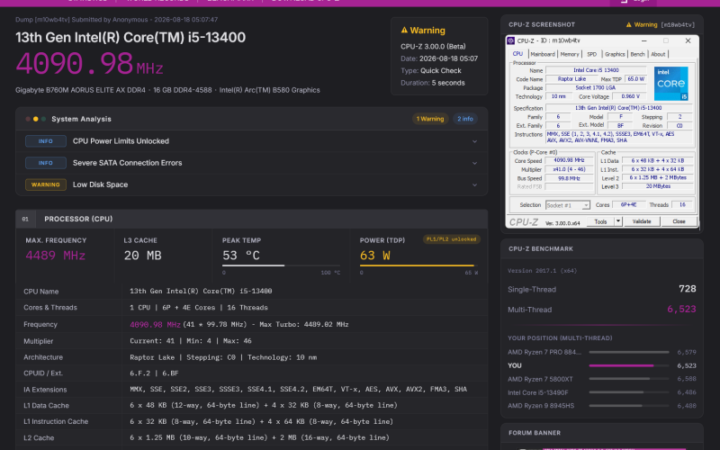Click the magenta 4090.98 MHz in Frequency row
The height and width of the screenshot is (450, 720).
[155, 325]
